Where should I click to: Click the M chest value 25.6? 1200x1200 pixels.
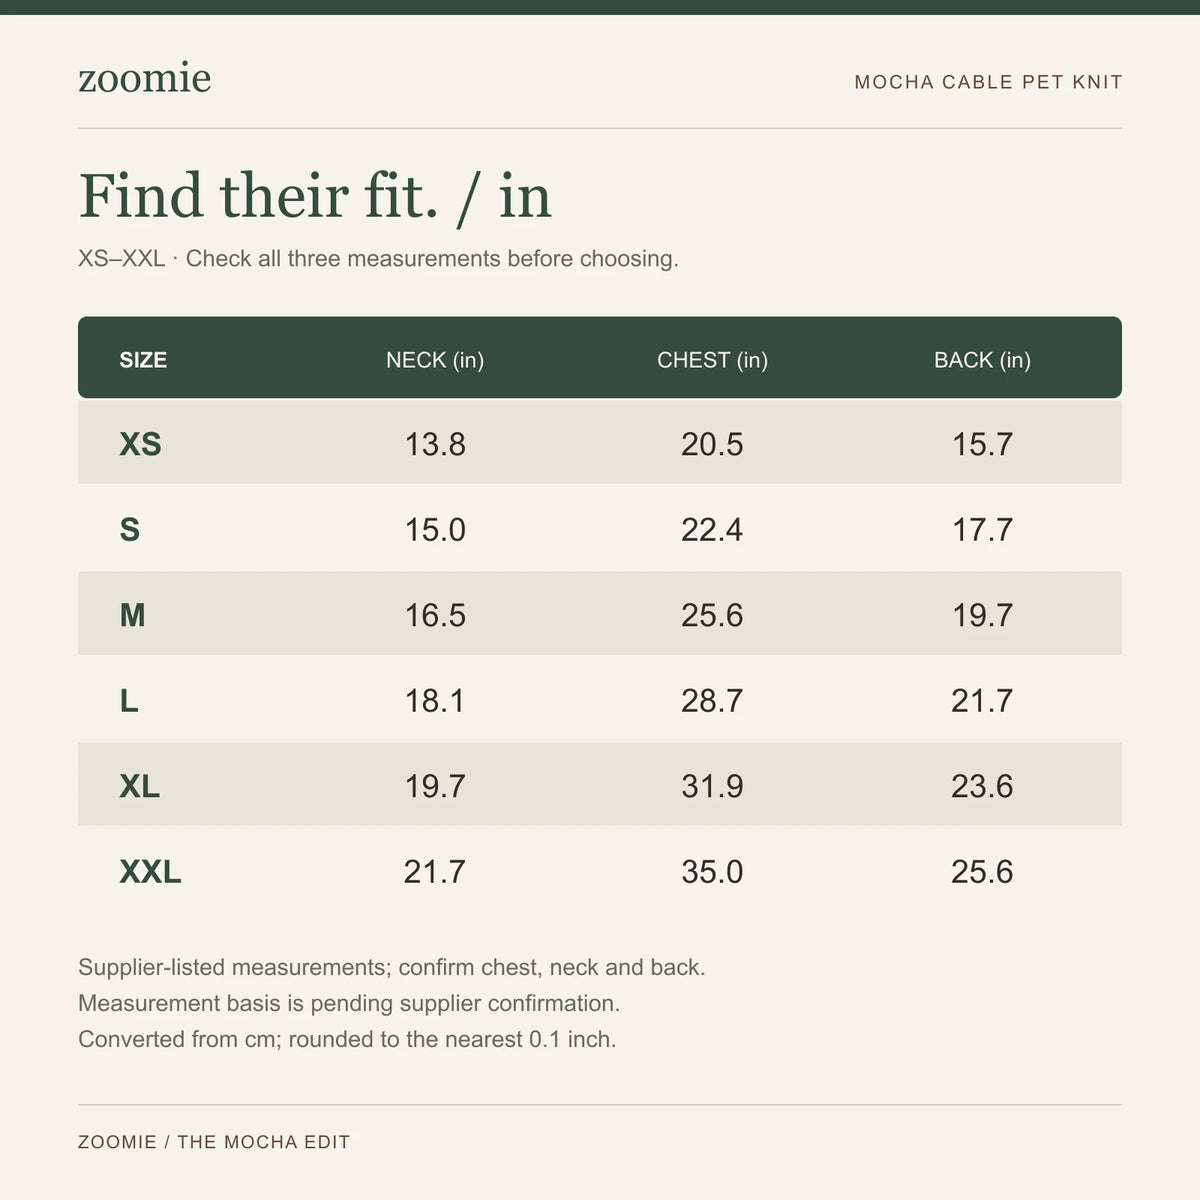click(712, 615)
